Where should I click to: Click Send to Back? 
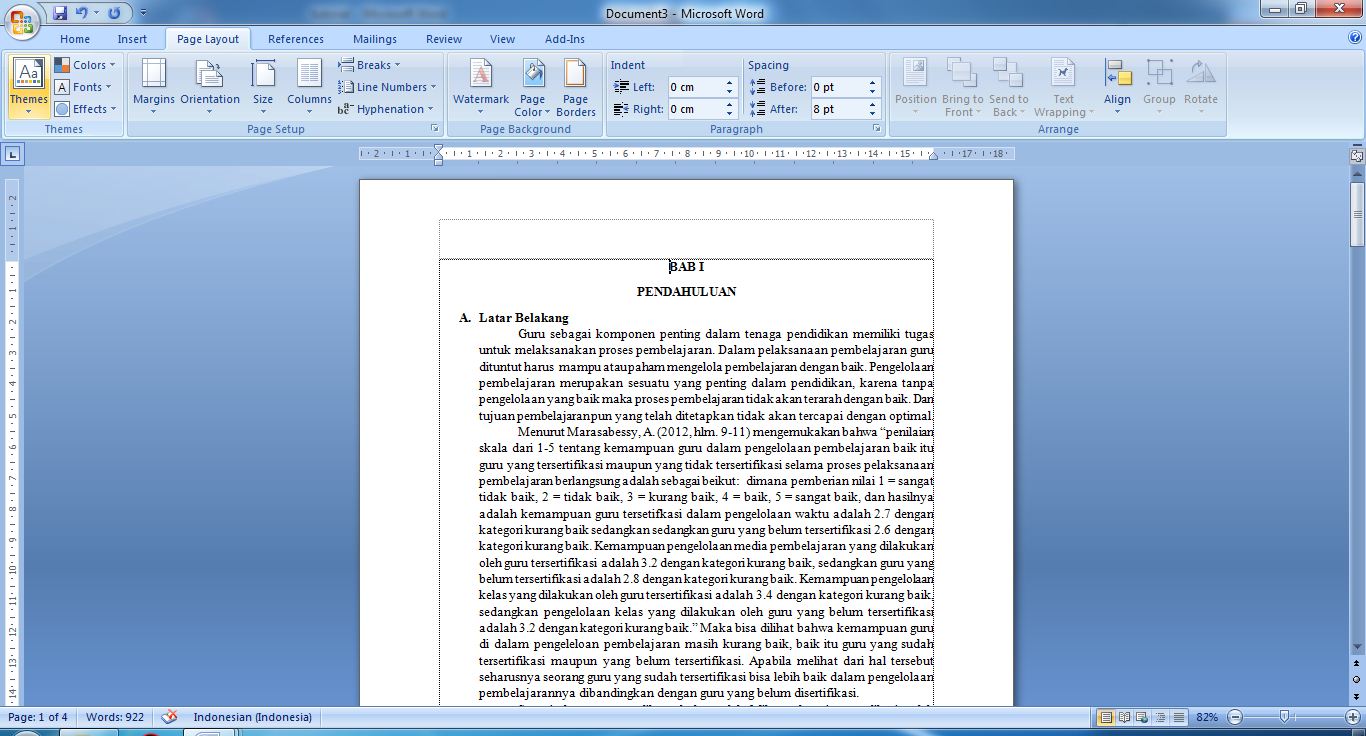click(1008, 86)
